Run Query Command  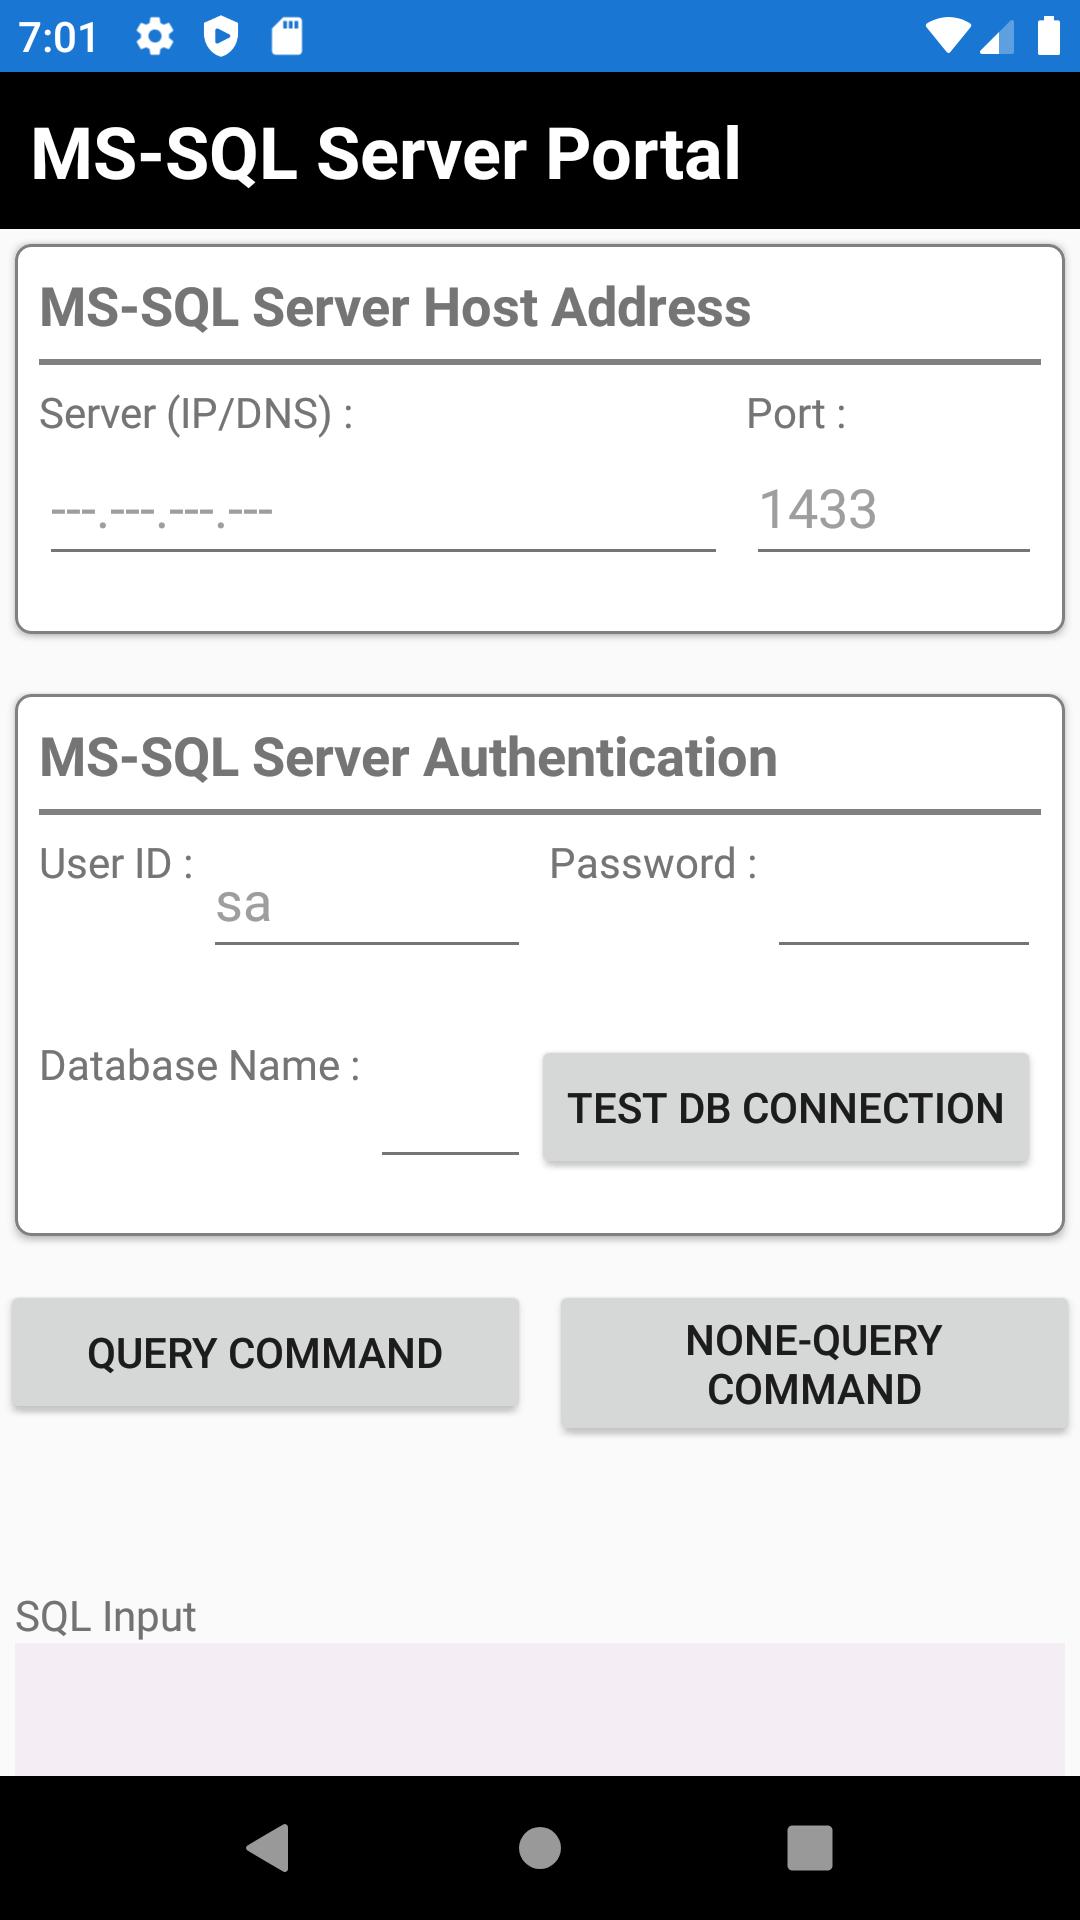point(265,1353)
